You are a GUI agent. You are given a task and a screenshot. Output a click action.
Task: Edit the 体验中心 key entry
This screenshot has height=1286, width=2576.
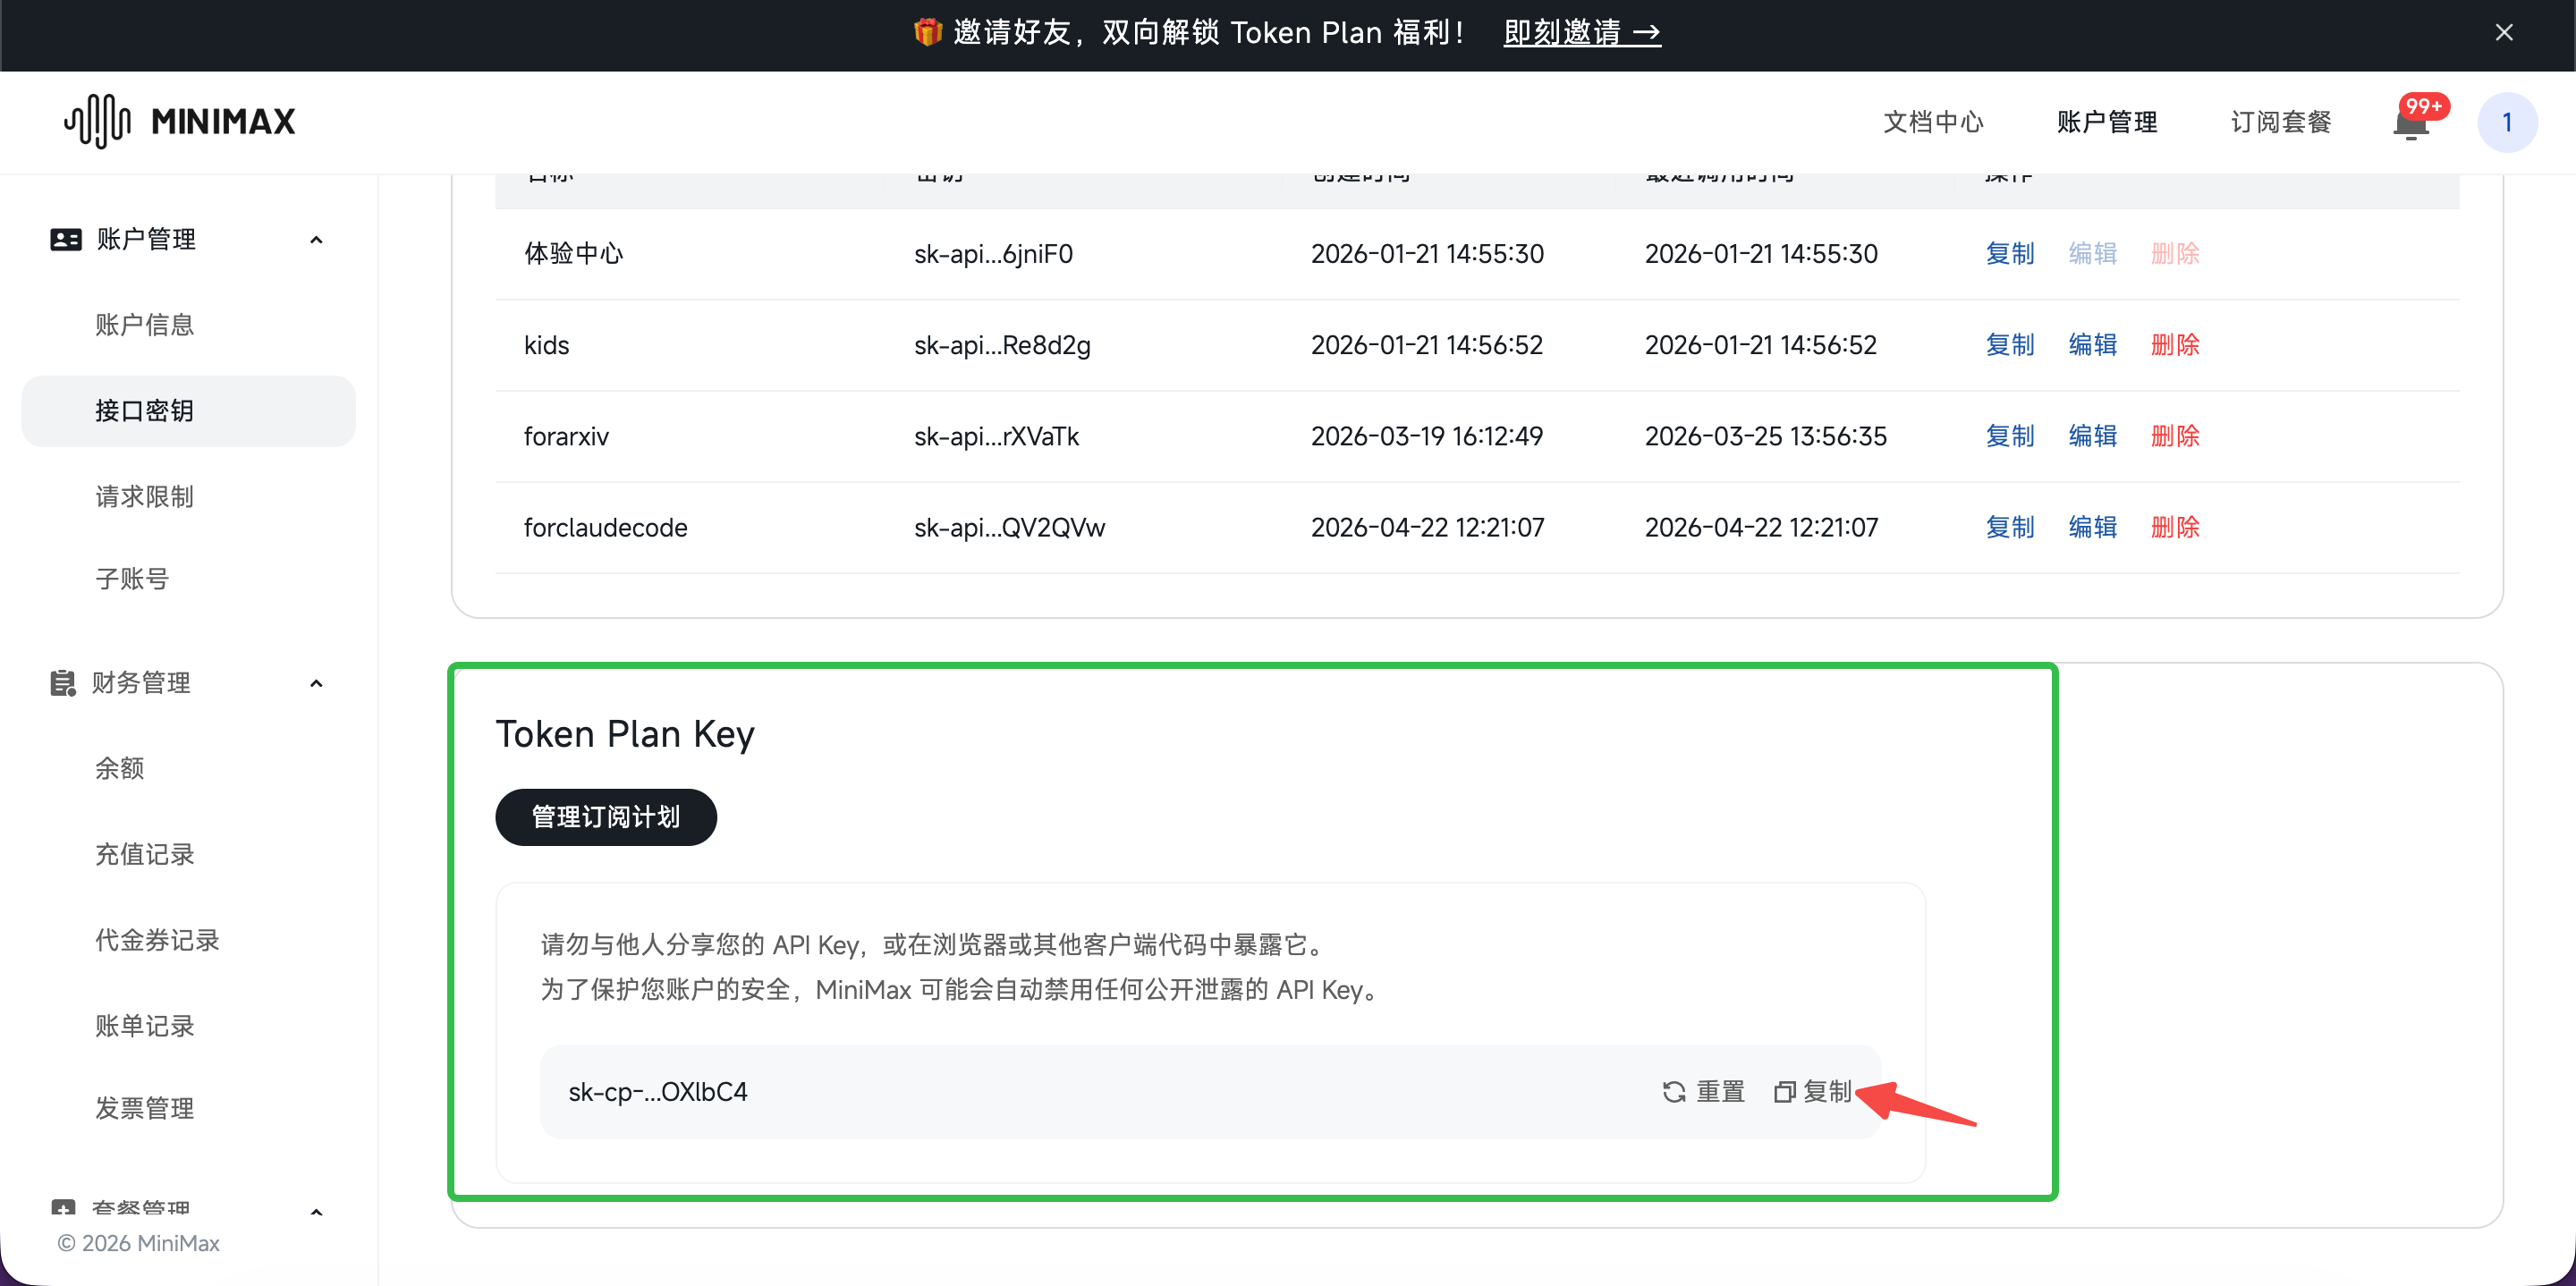(2093, 254)
